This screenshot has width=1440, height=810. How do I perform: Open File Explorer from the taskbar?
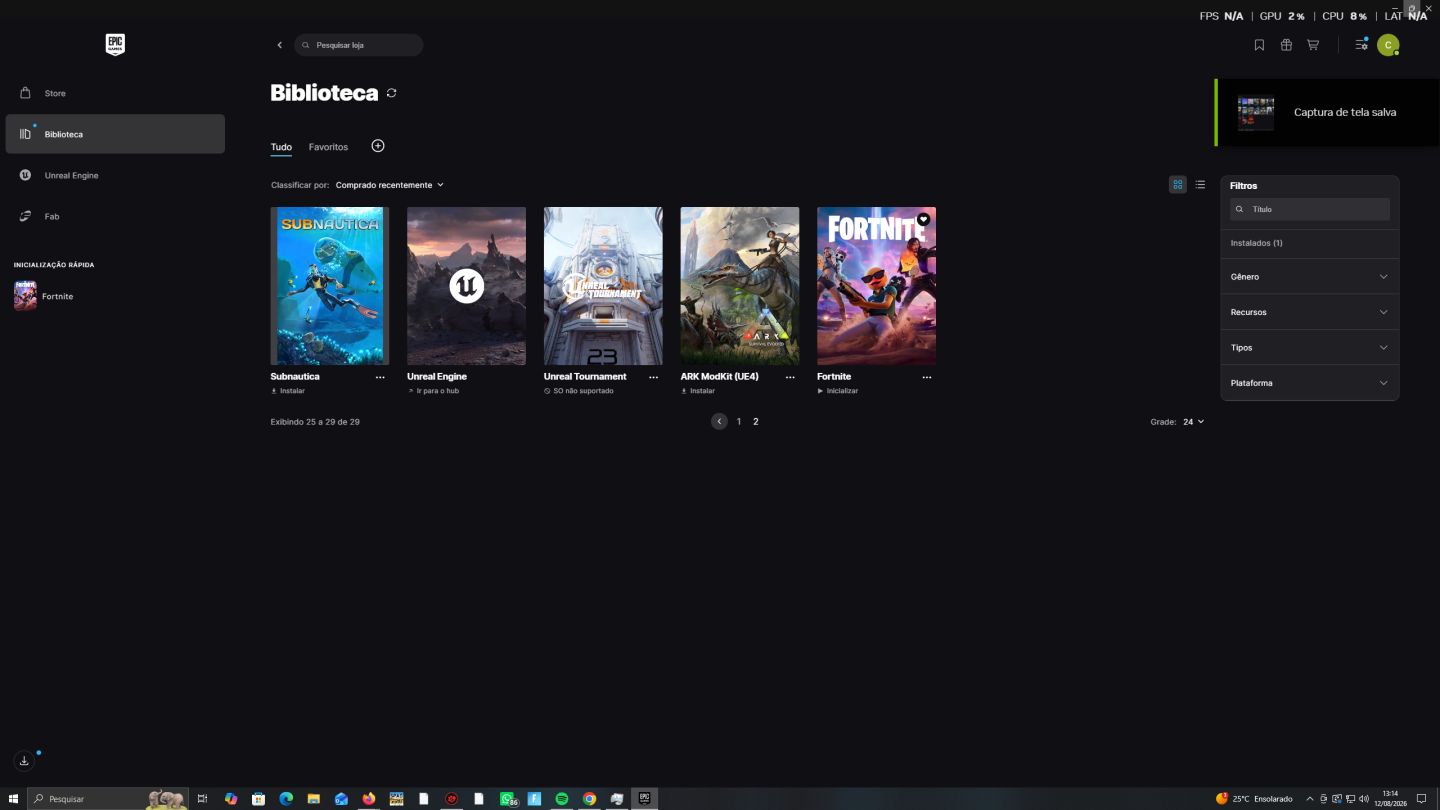(314, 799)
